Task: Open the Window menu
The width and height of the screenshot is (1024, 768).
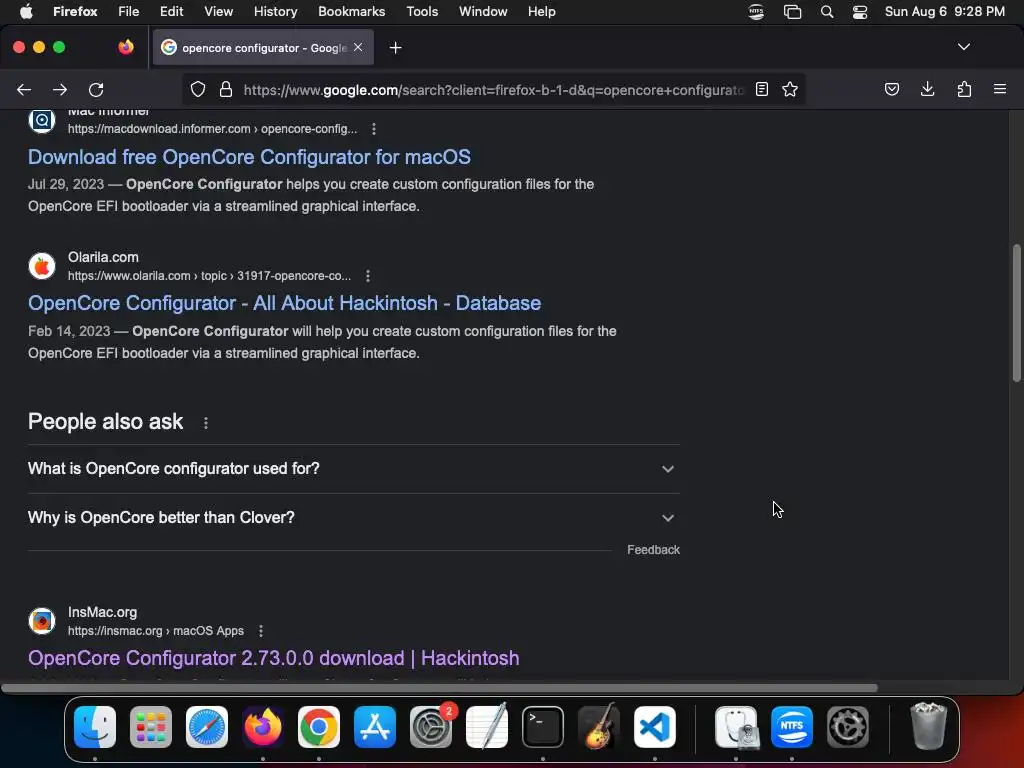Action: click(483, 12)
